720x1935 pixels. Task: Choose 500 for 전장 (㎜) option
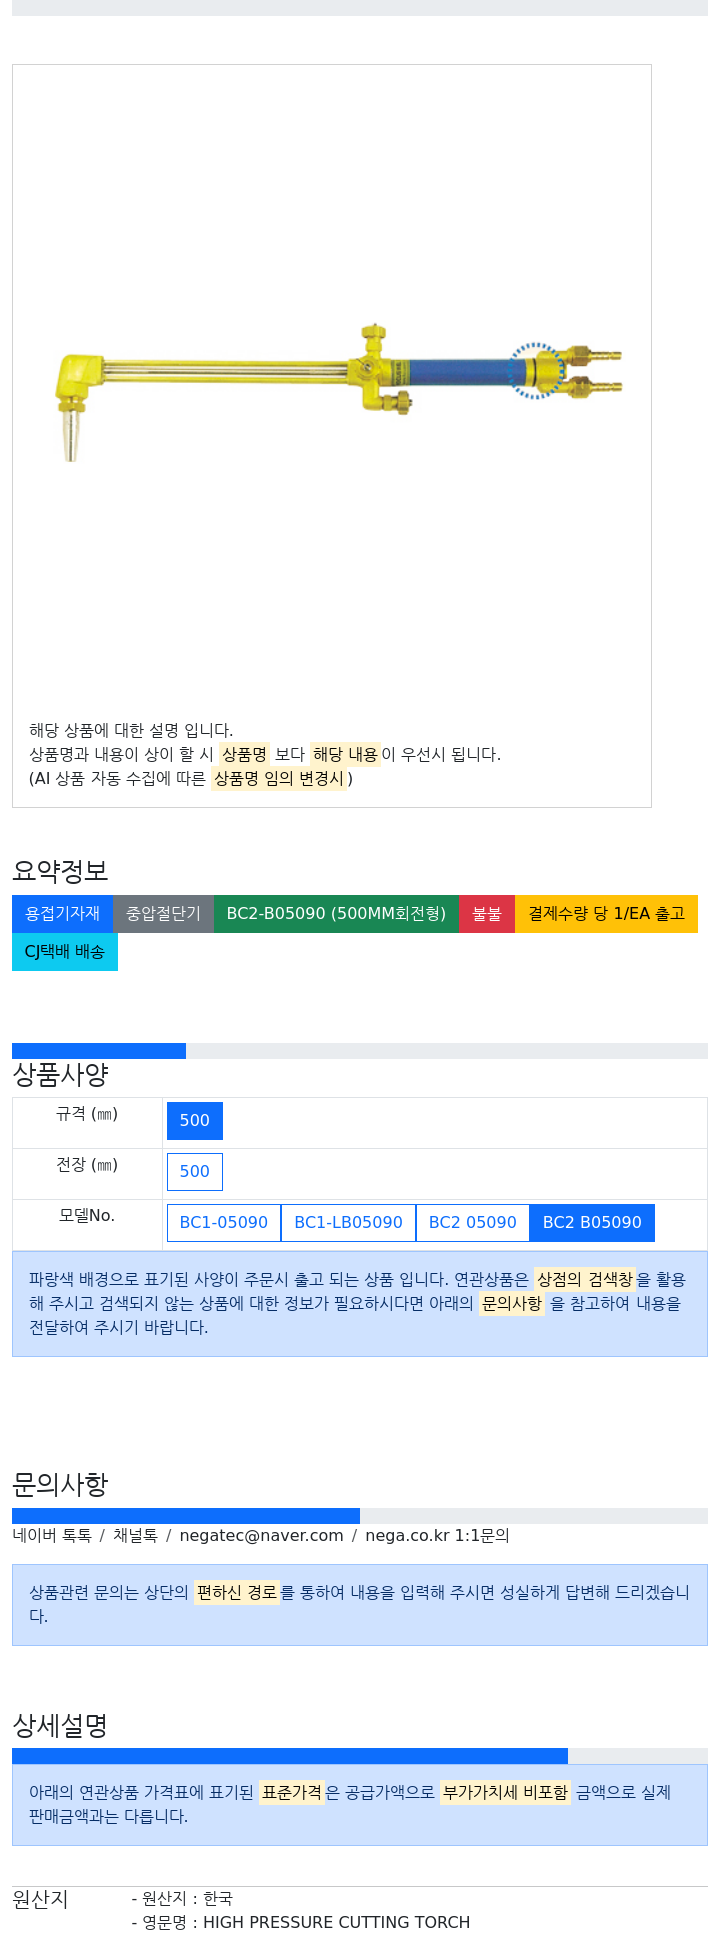pyautogui.click(x=195, y=1172)
